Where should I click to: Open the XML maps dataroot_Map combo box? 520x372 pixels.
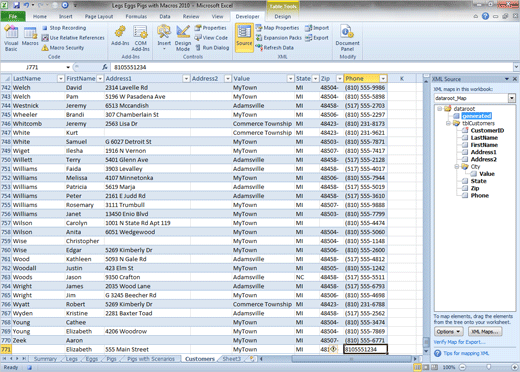point(475,98)
